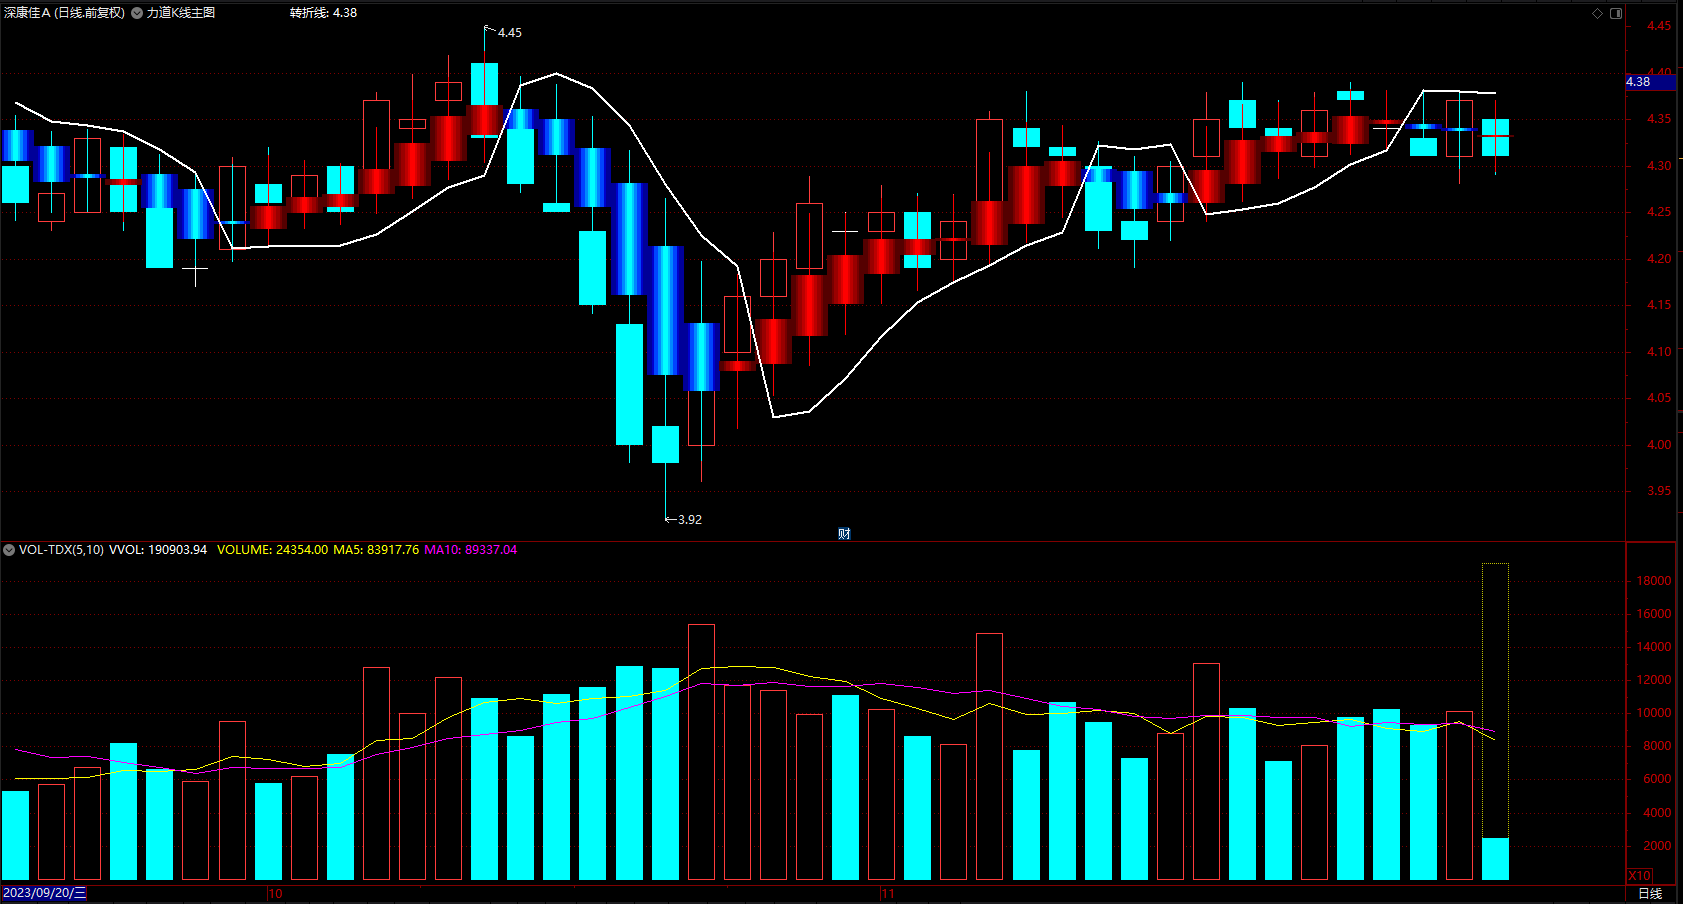
Task: Click the date label 2023/09/20/三
Action: pos(44,893)
